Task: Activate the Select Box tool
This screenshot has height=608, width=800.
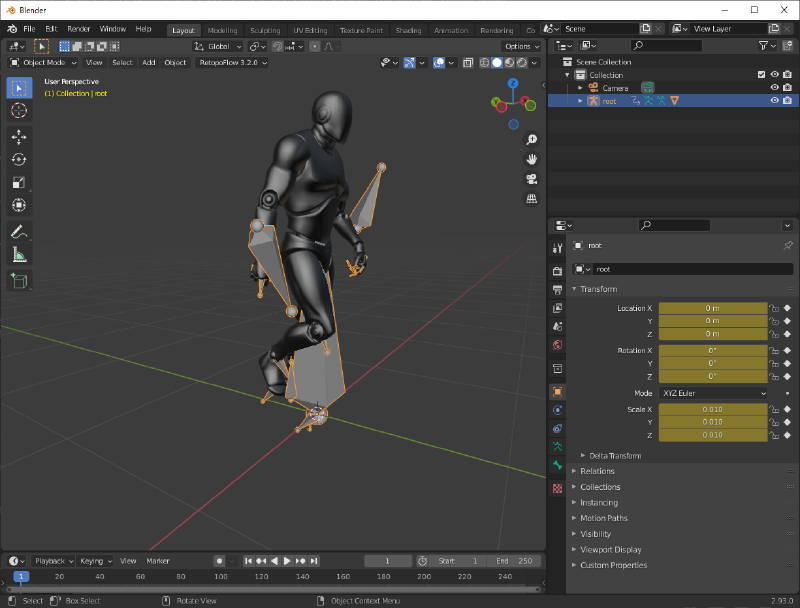Action: pyautogui.click(x=19, y=88)
